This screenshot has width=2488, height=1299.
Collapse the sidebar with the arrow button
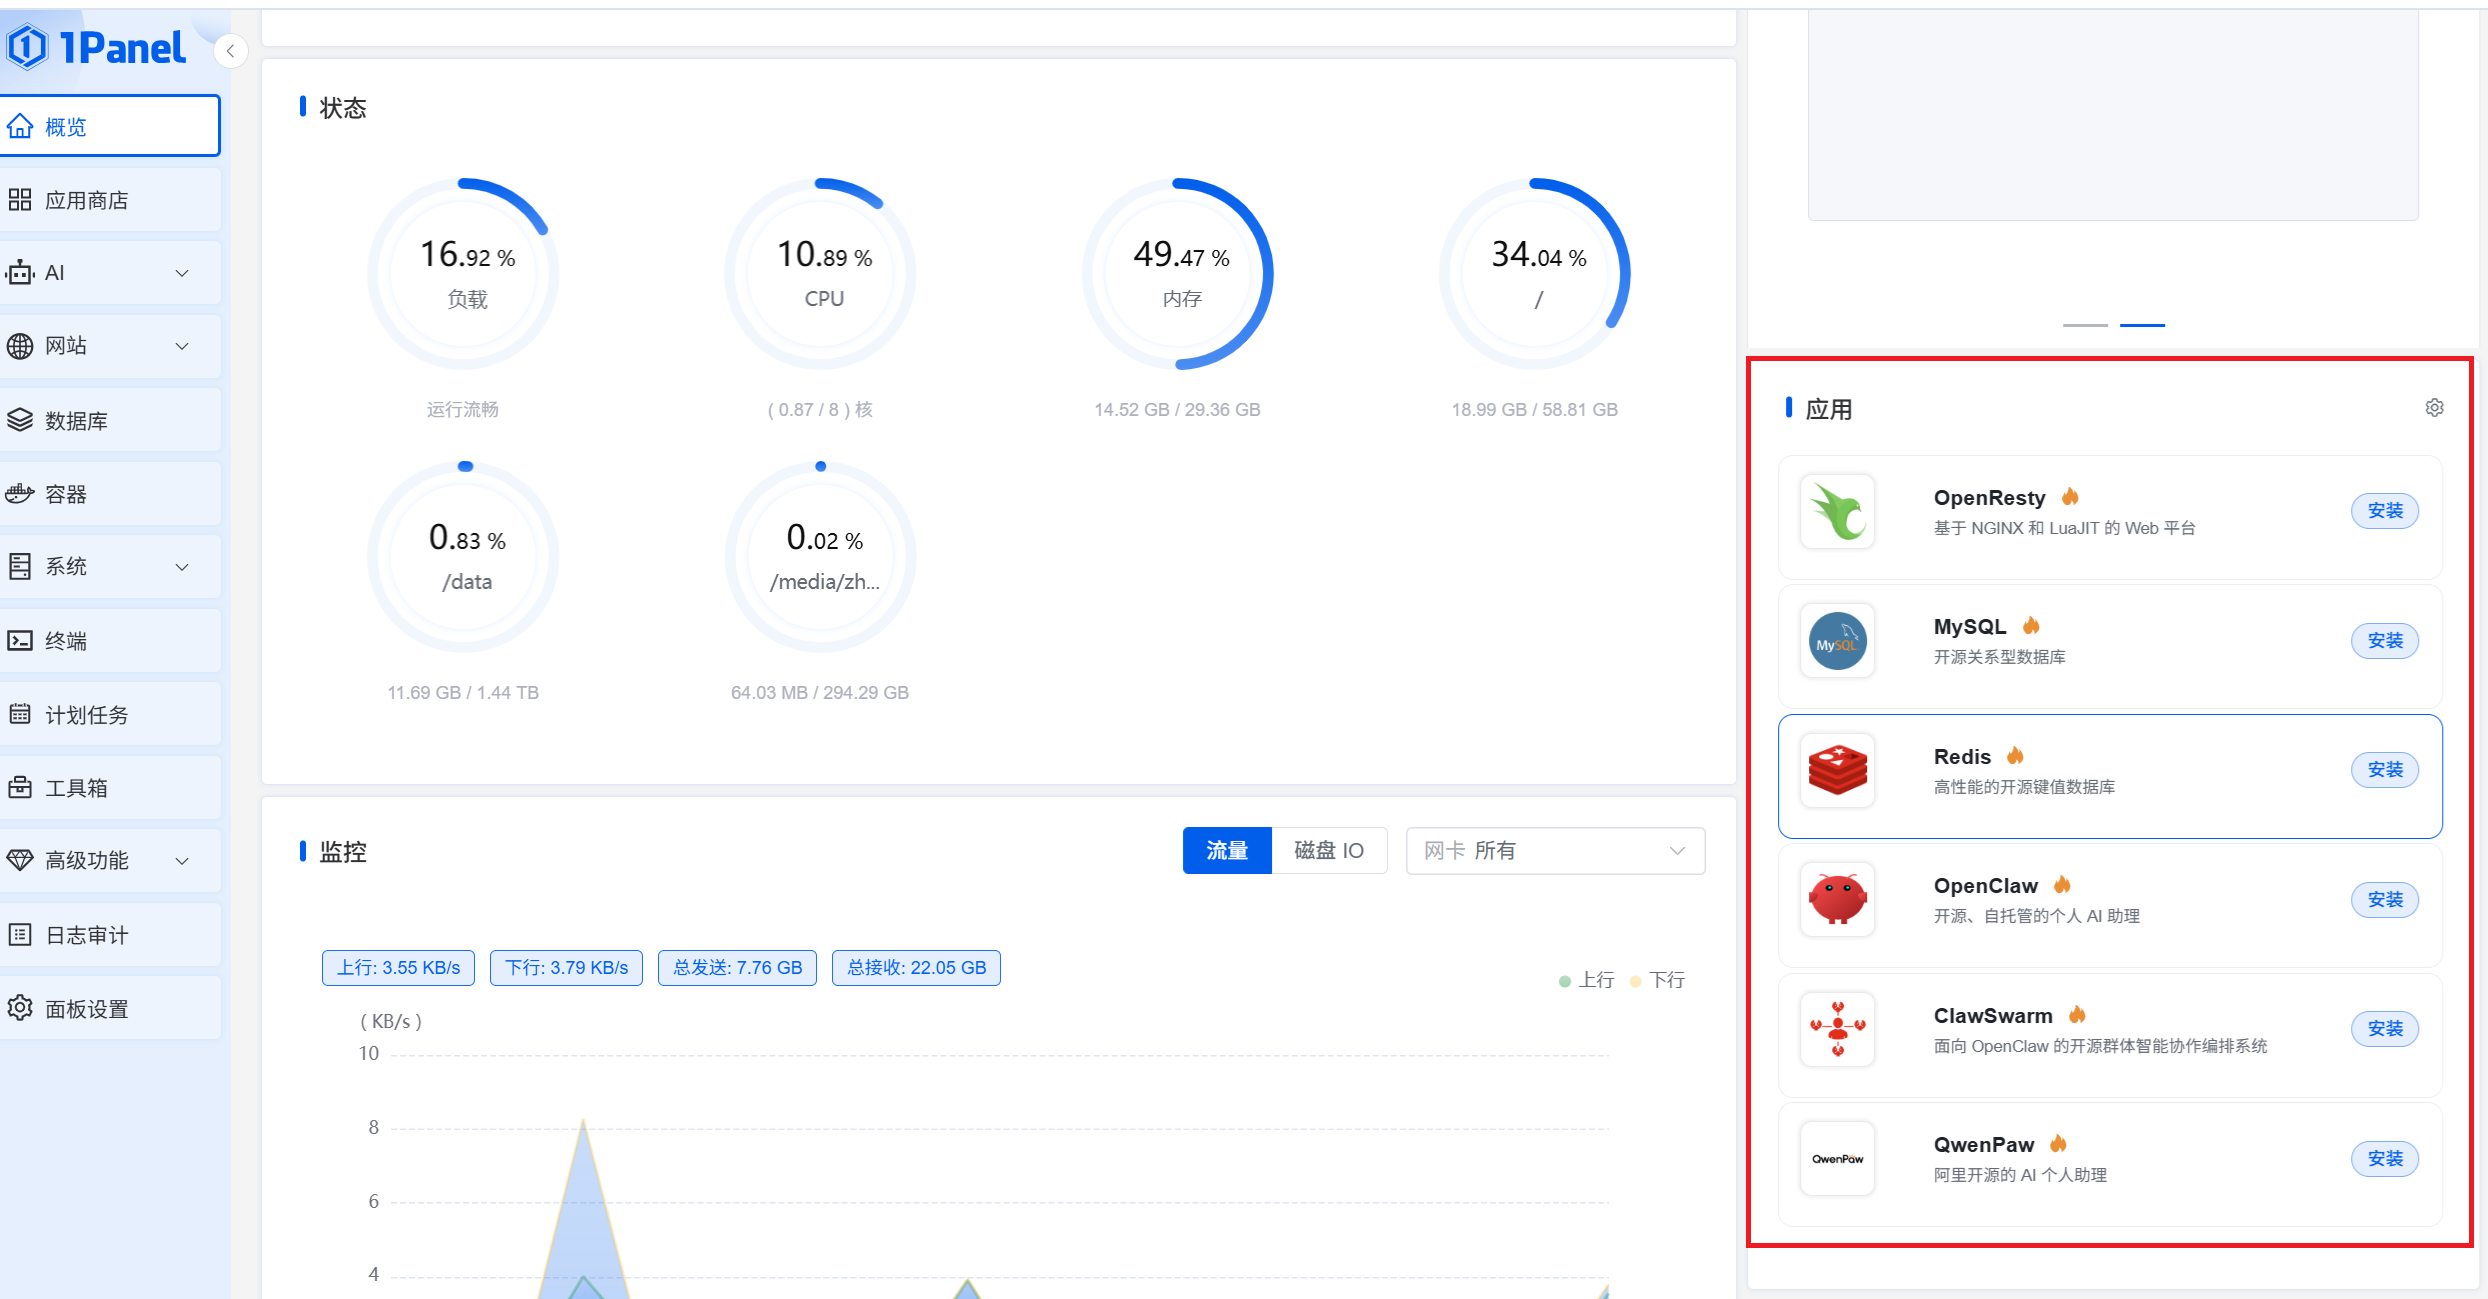[231, 51]
